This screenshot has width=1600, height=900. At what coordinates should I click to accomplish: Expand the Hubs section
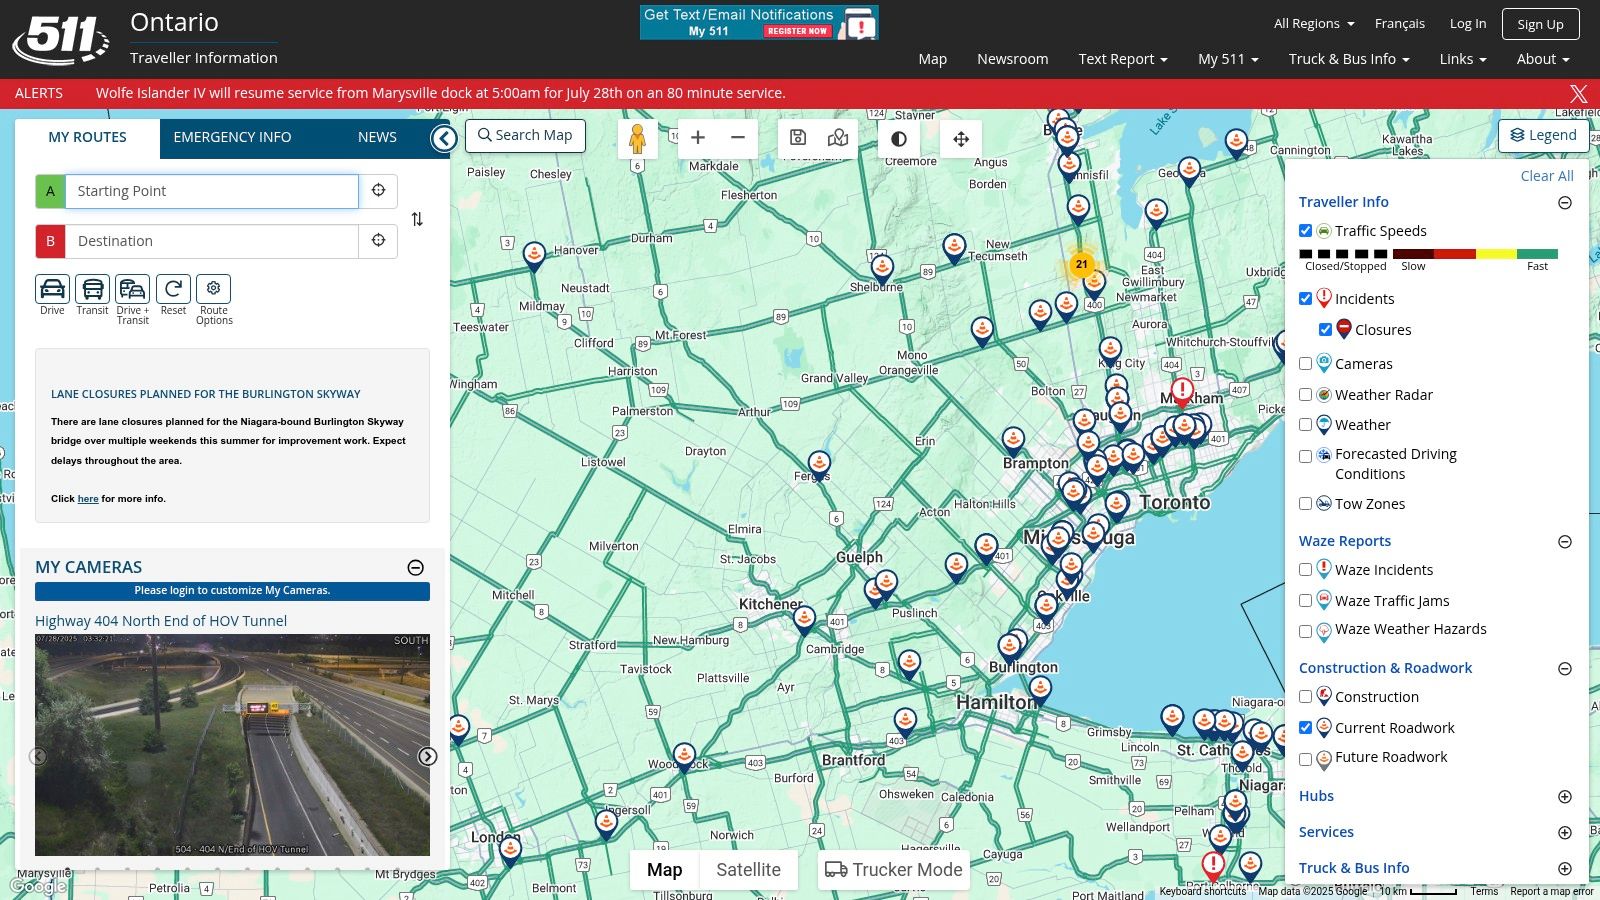1564,797
